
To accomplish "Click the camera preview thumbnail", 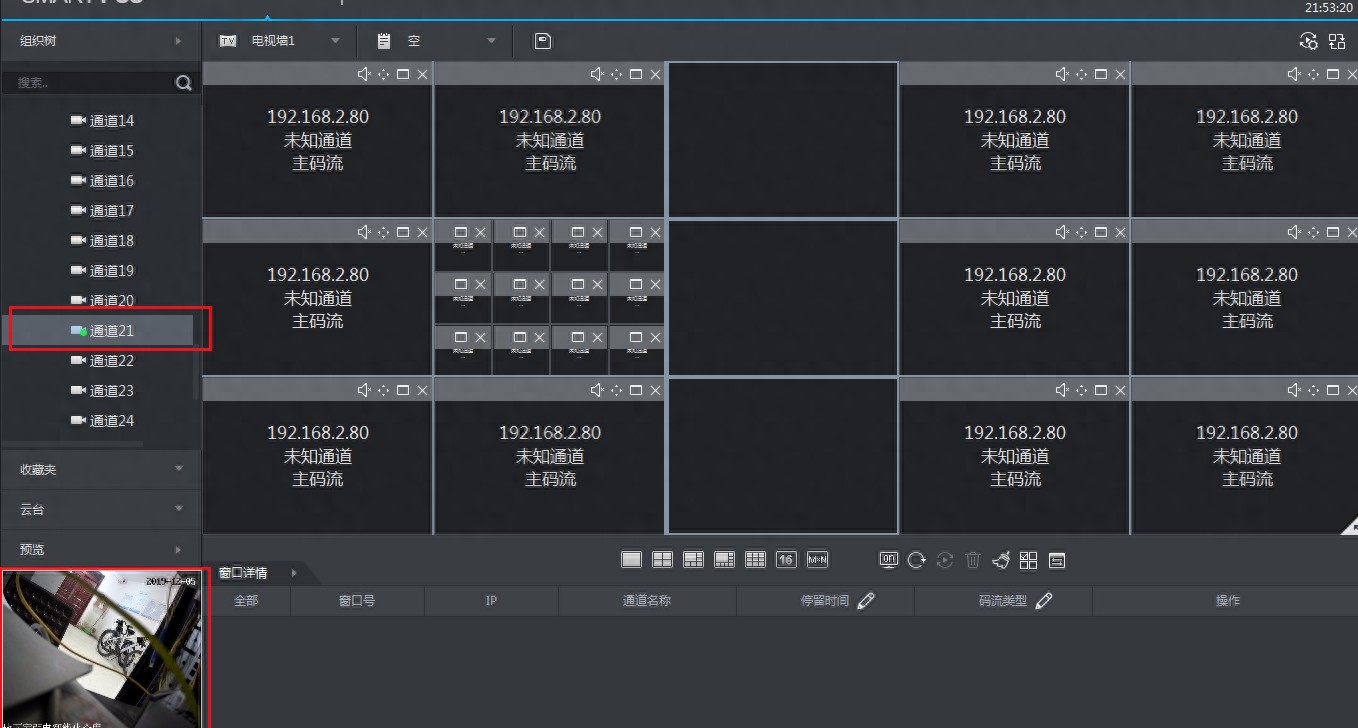I will pos(102,649).
